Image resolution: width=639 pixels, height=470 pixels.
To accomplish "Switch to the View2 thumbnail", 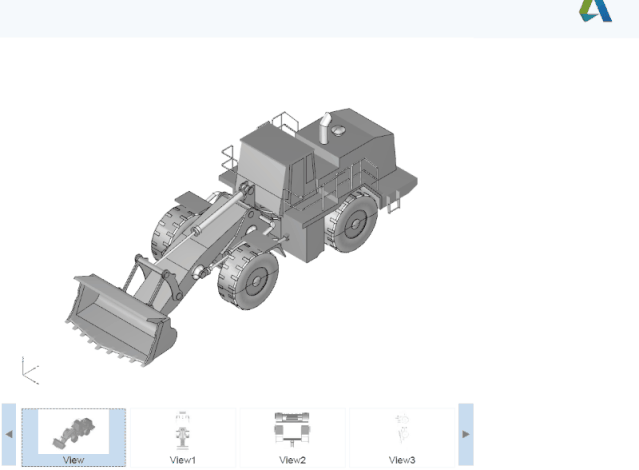I will point(292,437).
